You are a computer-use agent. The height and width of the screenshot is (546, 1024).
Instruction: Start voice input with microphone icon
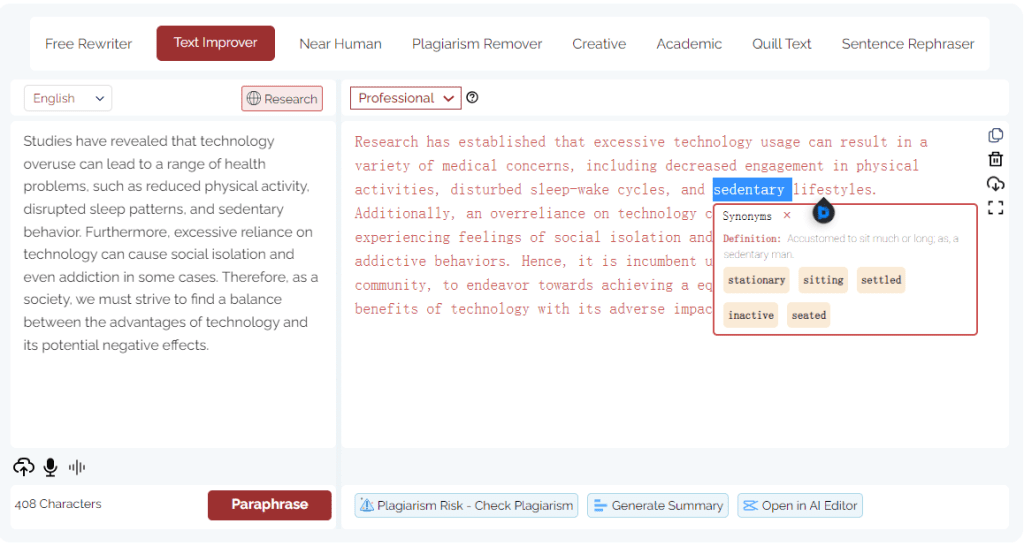[50, 467]
